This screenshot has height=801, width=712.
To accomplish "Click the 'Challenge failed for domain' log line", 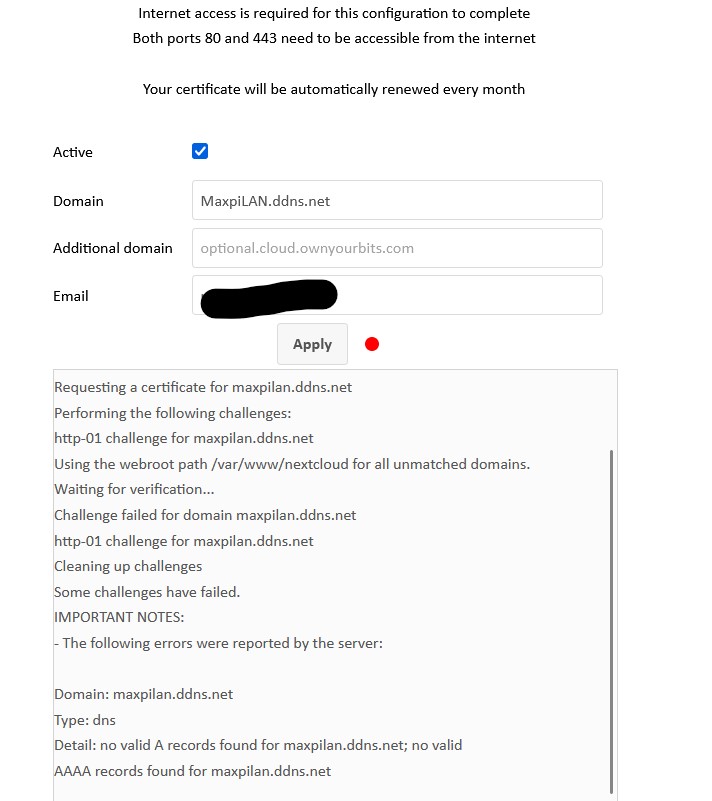I will 205,515.
